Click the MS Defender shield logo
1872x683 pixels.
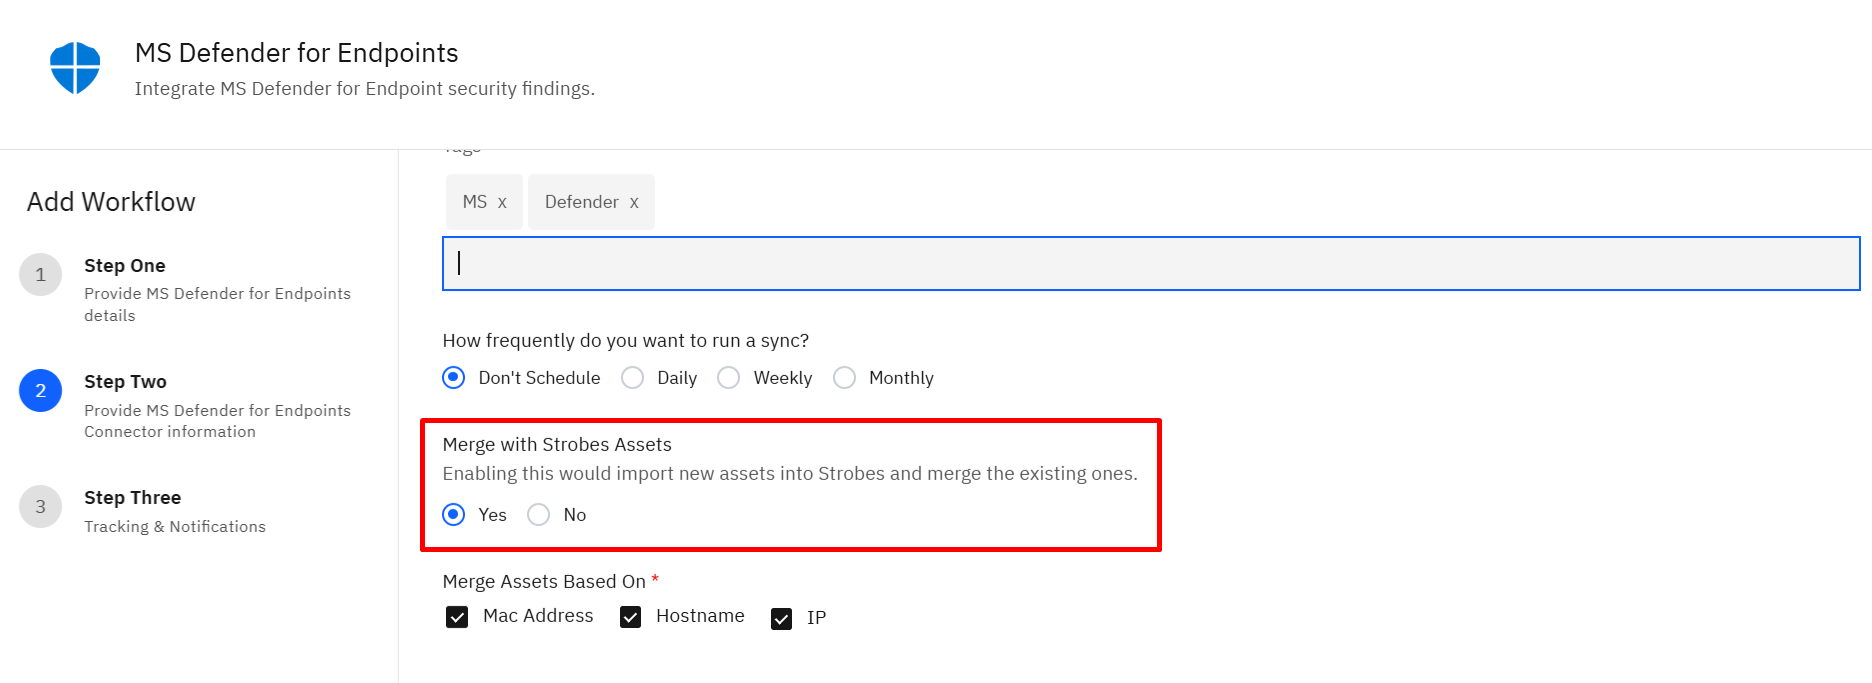[75, 68]
